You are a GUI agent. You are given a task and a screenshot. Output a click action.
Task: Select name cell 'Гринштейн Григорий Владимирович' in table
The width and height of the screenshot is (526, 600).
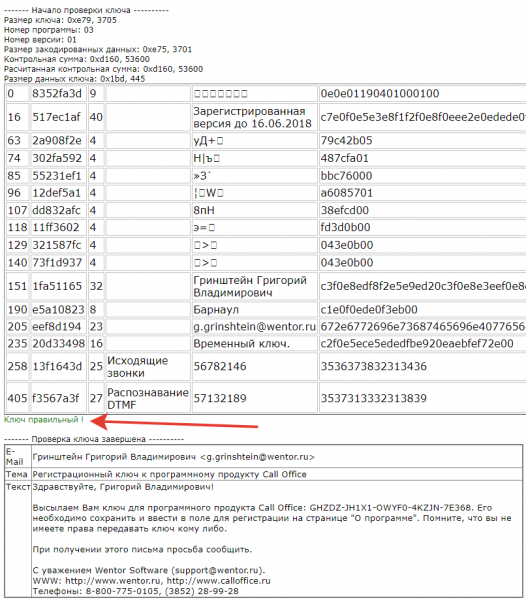point(254,286)
